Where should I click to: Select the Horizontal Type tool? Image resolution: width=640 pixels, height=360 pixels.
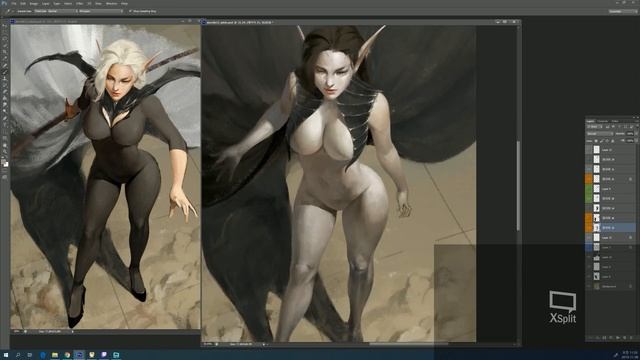tap(5, 124)
